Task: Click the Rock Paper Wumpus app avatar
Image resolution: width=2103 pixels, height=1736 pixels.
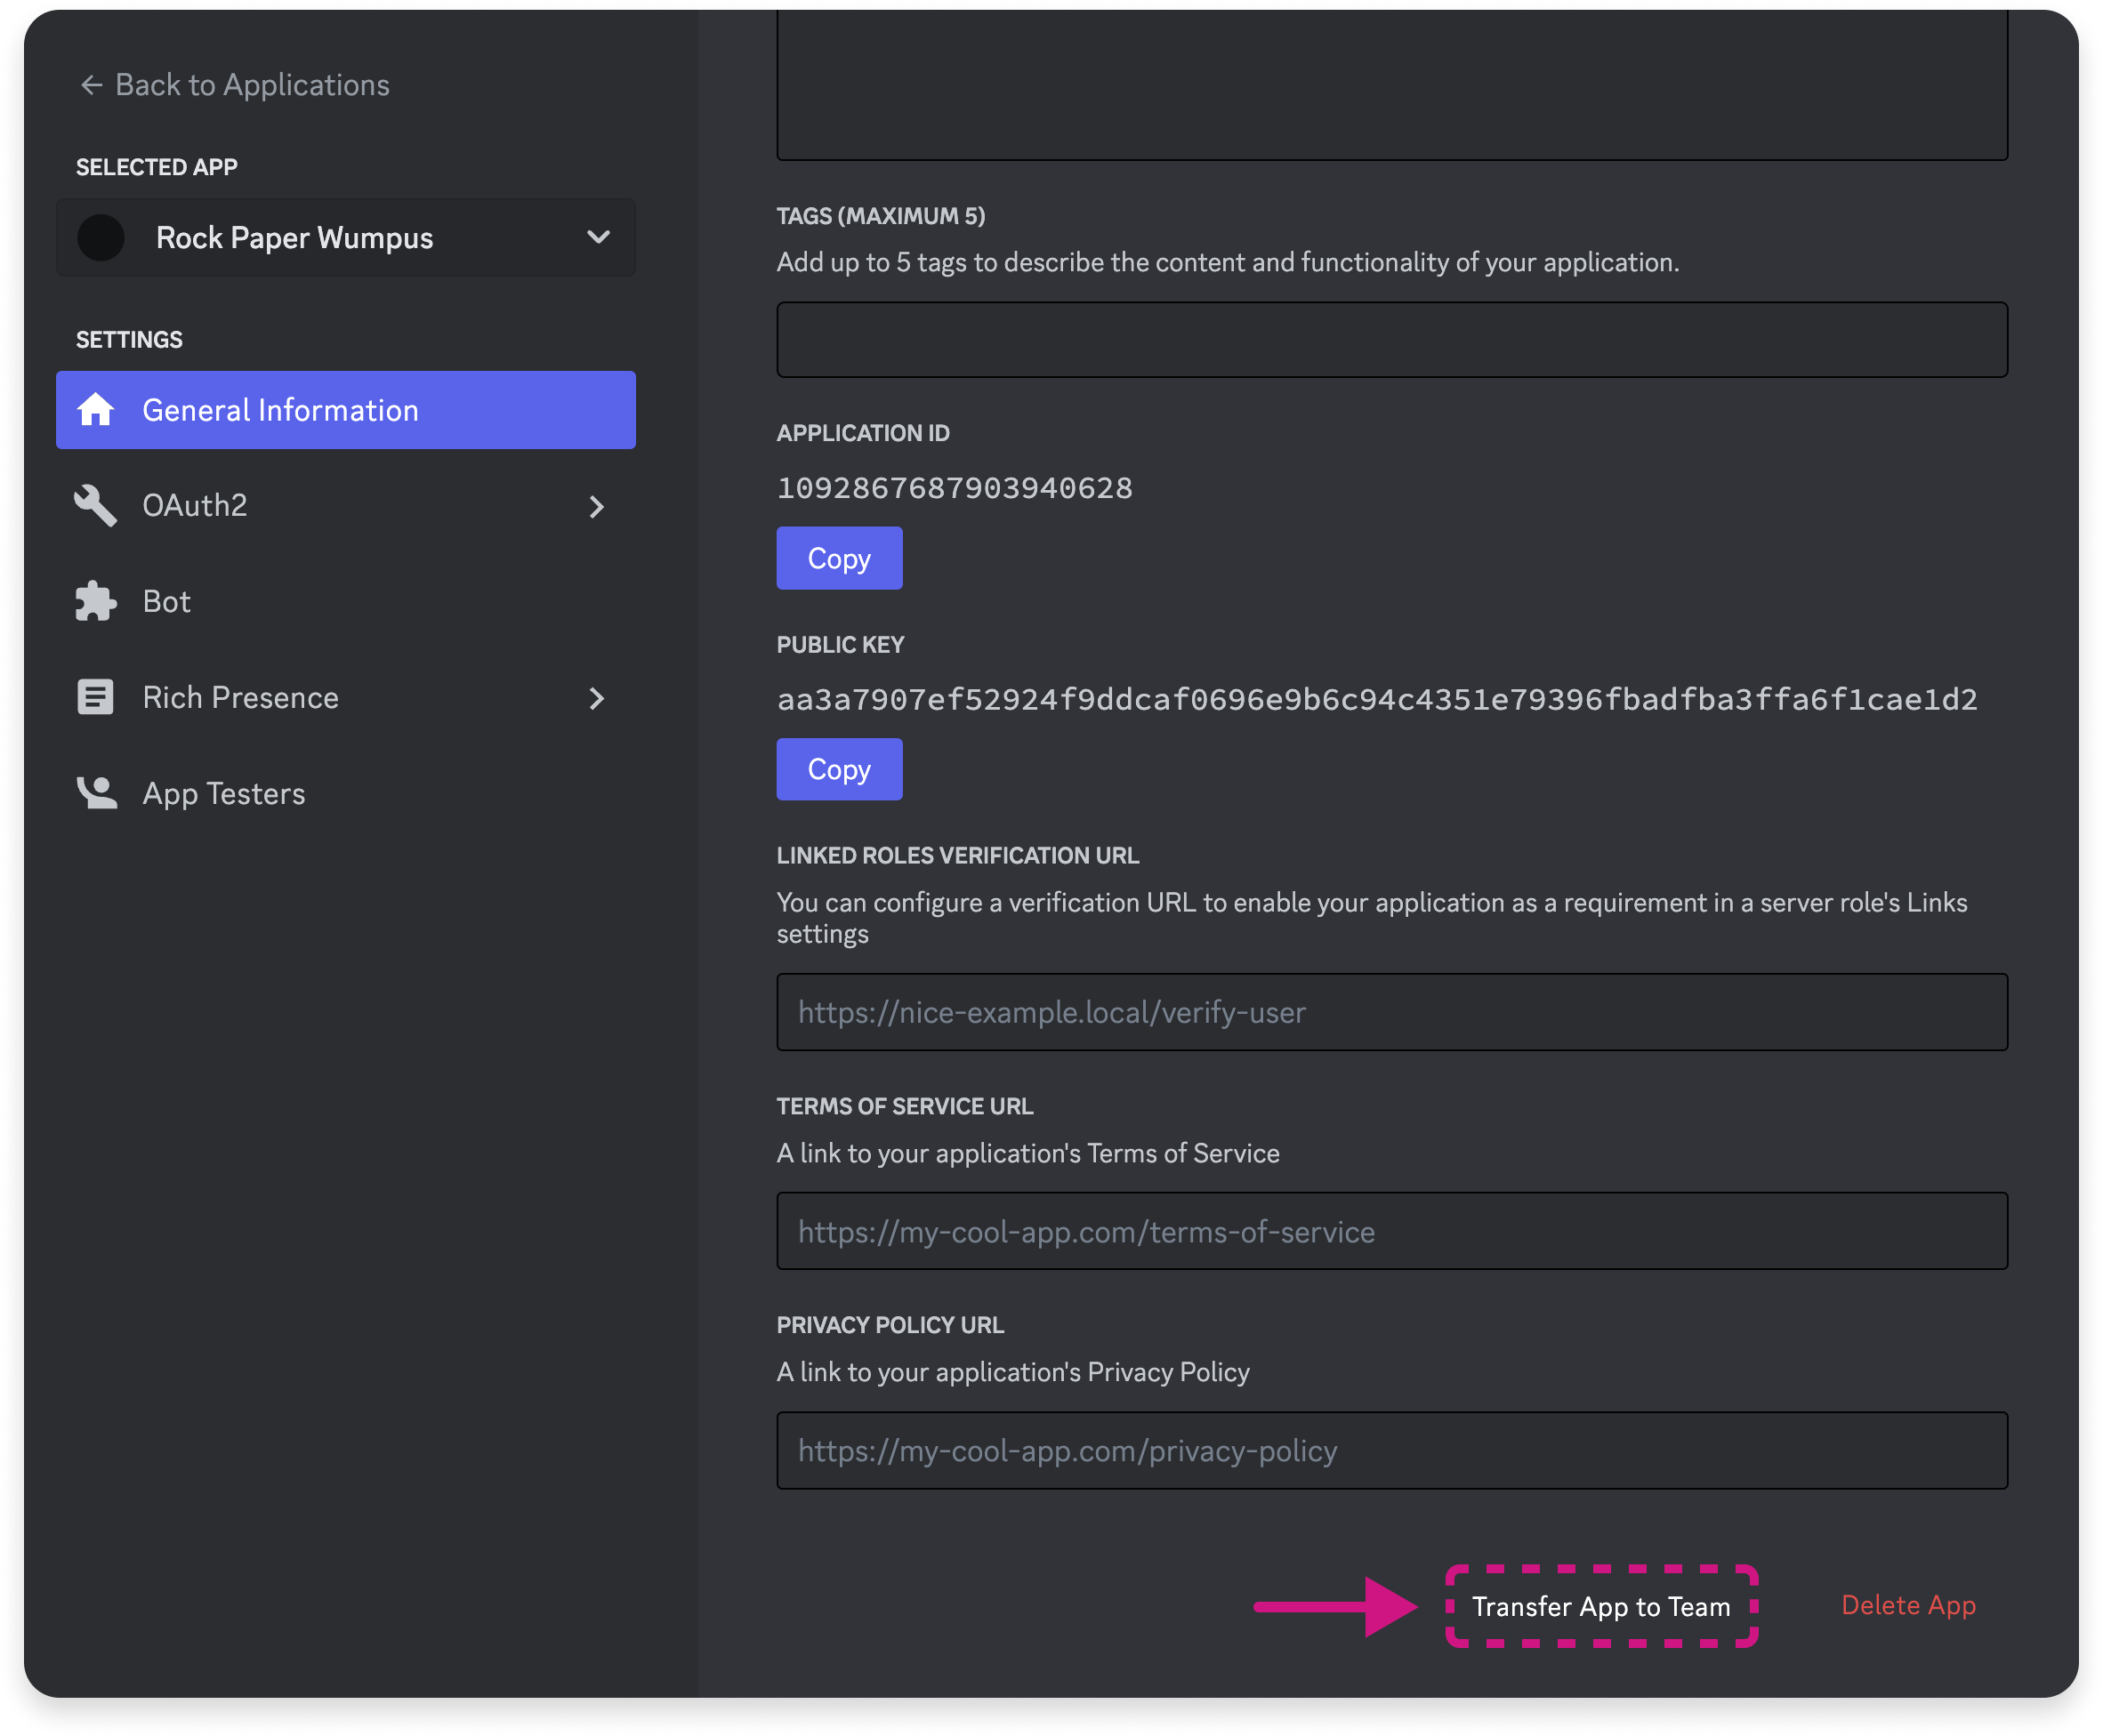Action: [101, 238]
